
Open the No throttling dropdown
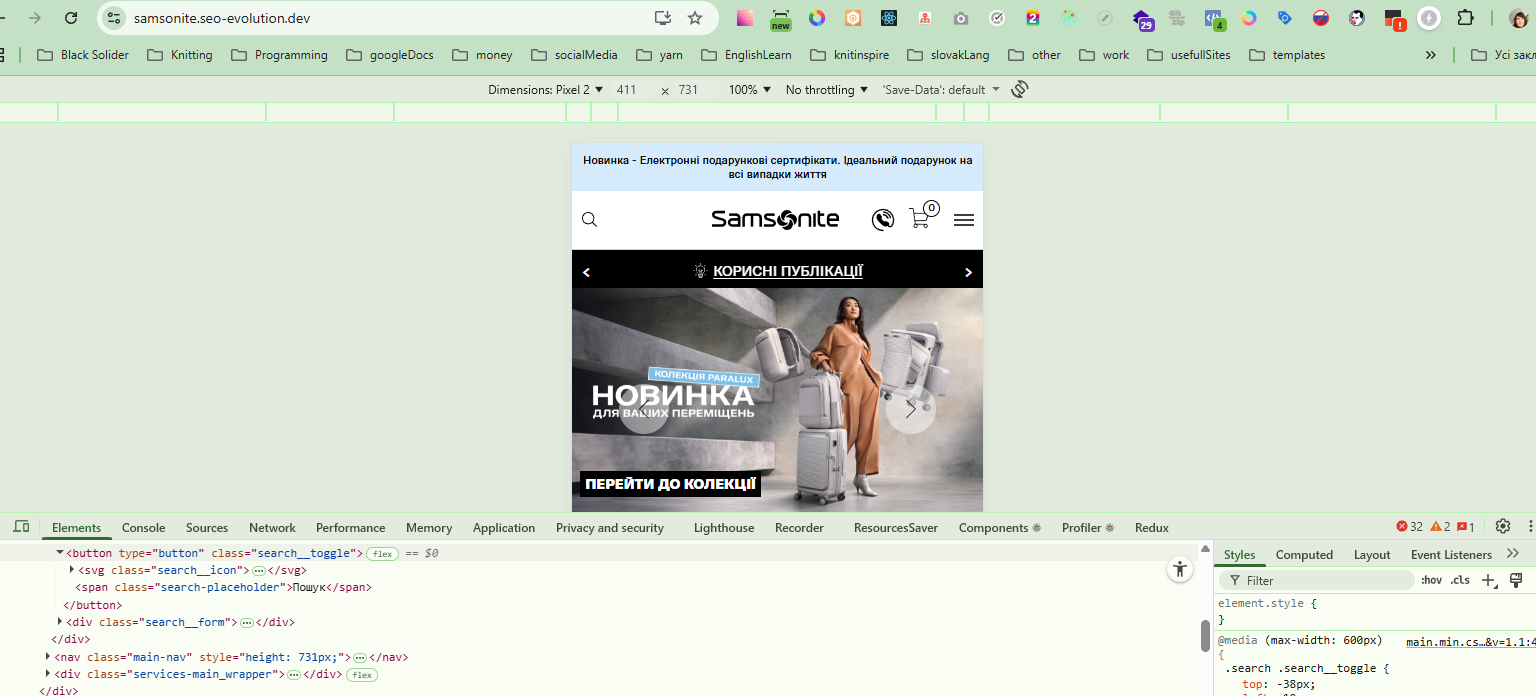(x=827, y=89)
